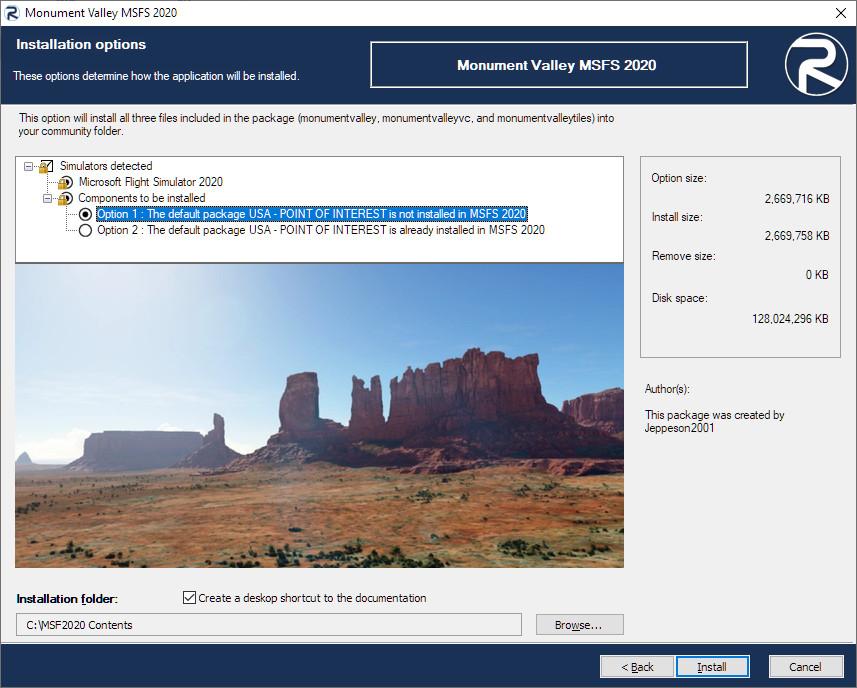Image resolution: width=857 pixels, height=688 pixels.
Task: Click the R logo in the title bar
Action: 11,13
